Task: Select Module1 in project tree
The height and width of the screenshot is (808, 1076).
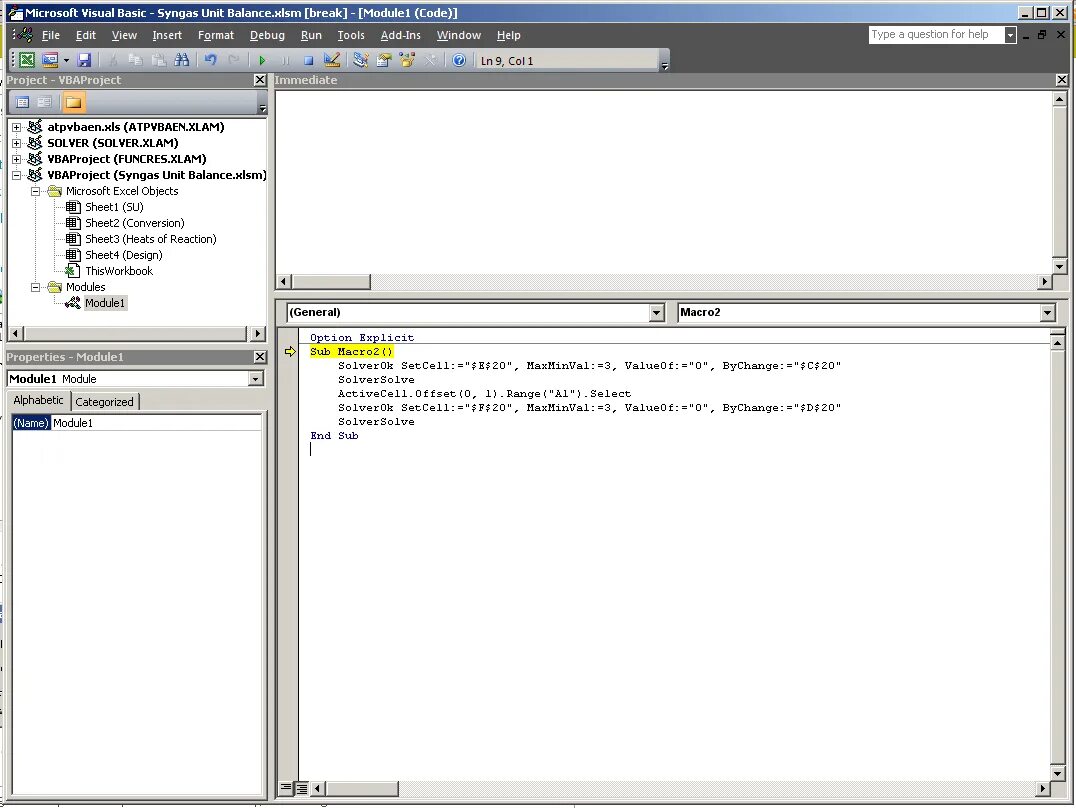Action: (x=104, y=303)
